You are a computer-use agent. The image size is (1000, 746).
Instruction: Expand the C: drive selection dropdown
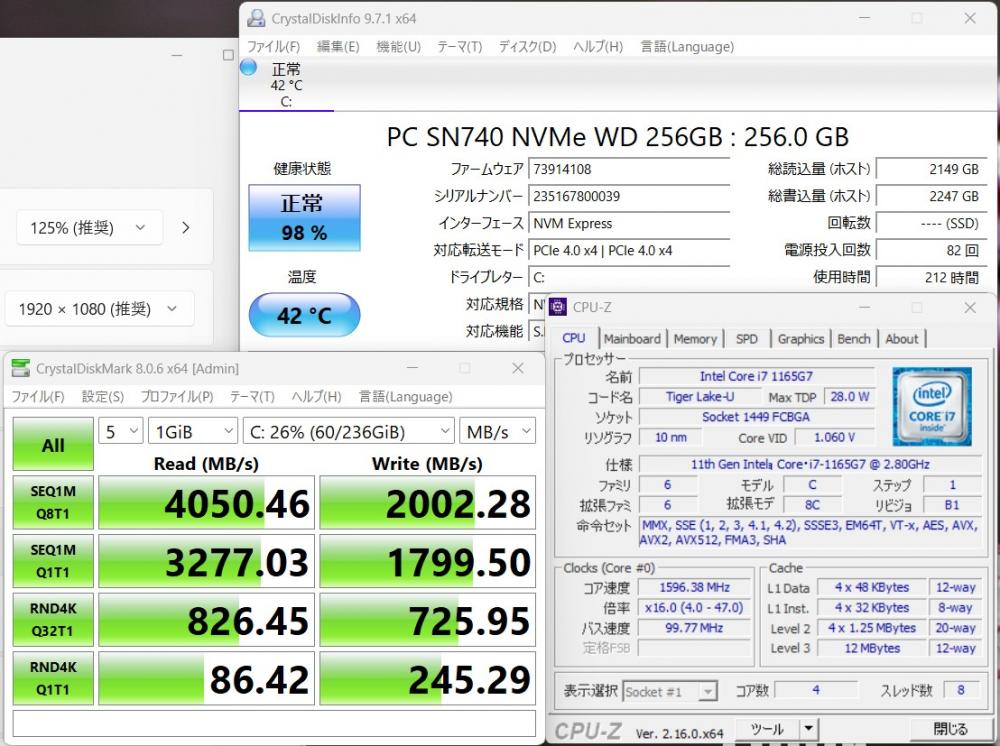[348, 432]
